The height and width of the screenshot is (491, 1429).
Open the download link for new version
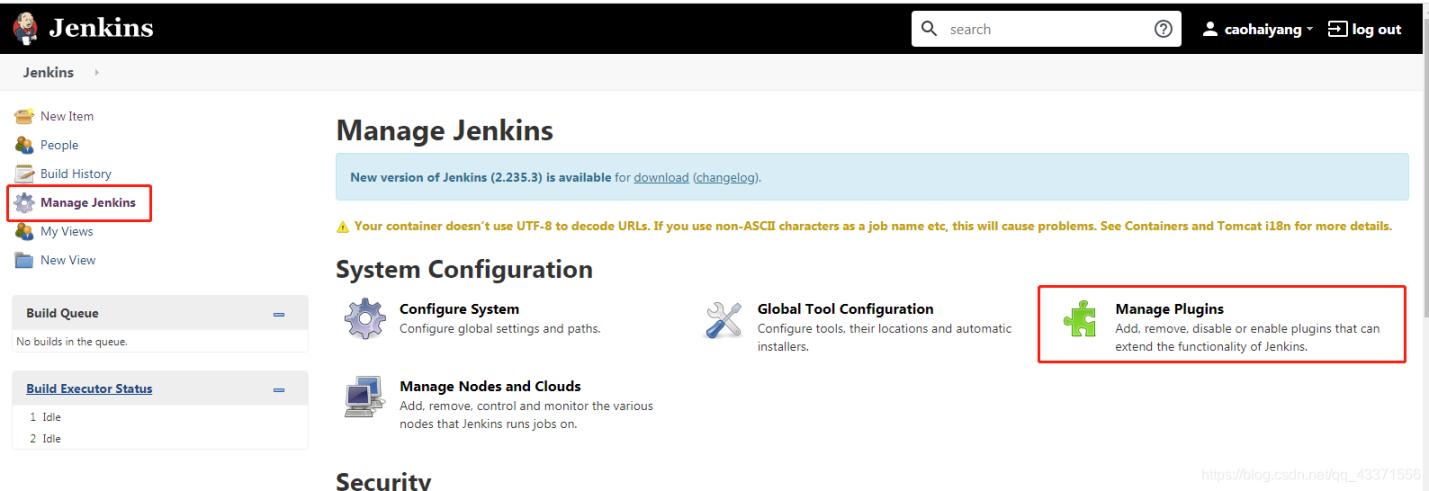pos(661,178)
